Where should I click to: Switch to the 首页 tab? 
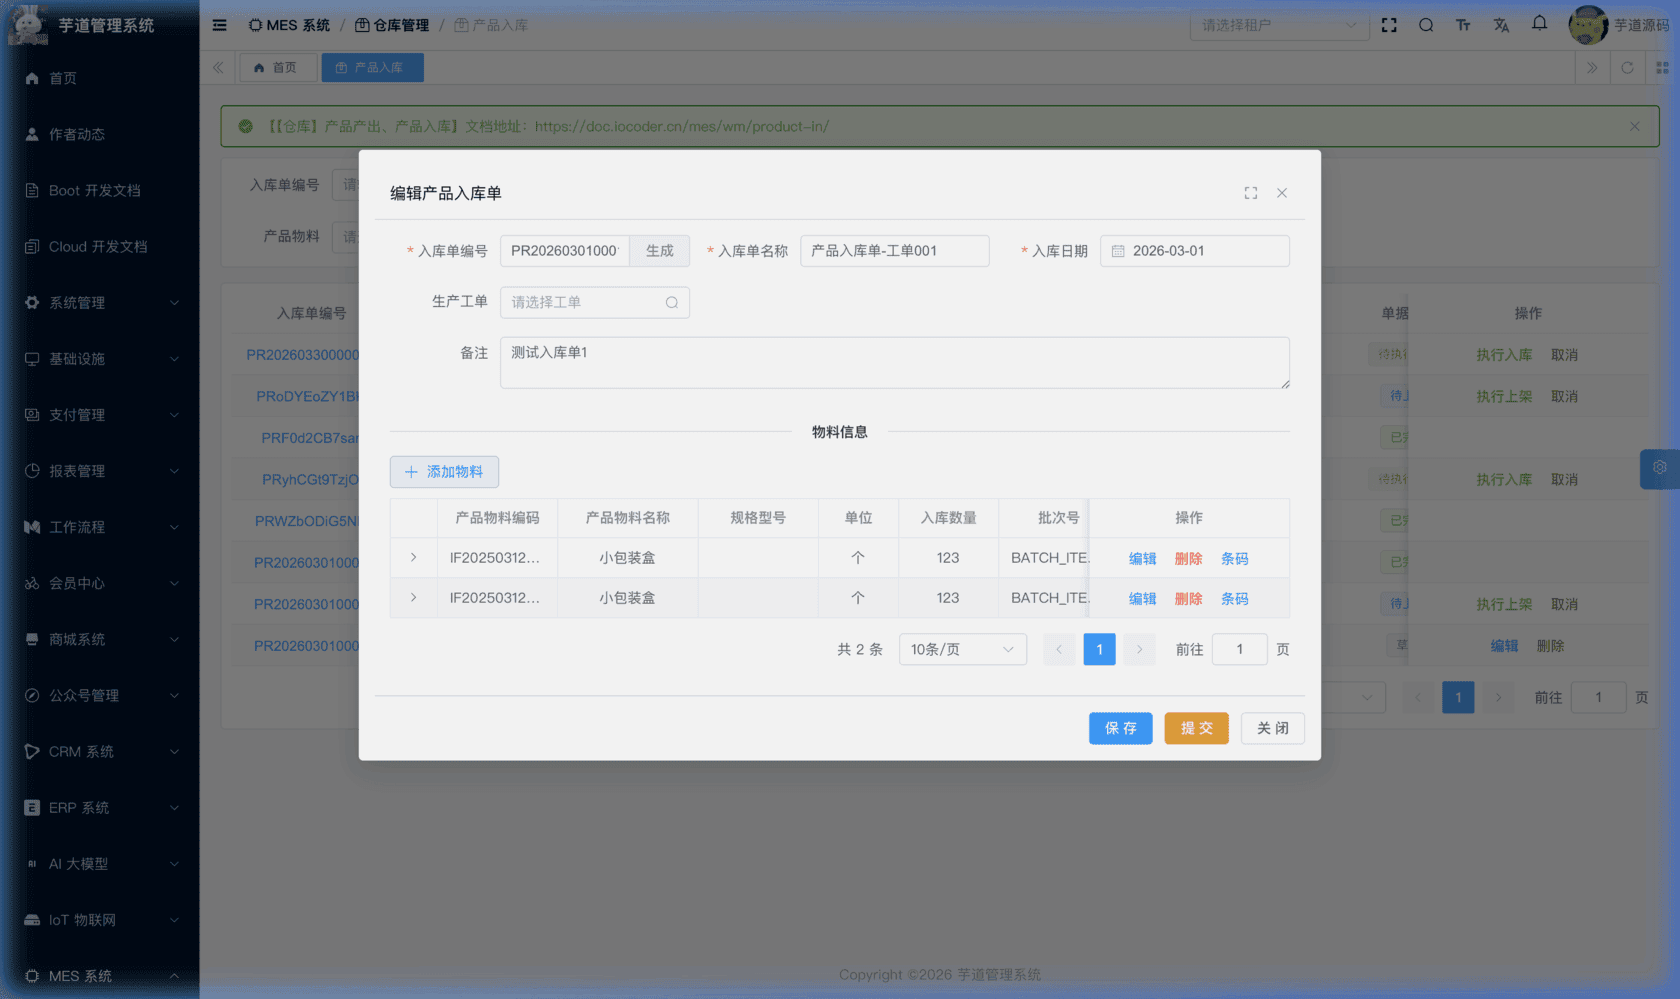click(276, 68)
